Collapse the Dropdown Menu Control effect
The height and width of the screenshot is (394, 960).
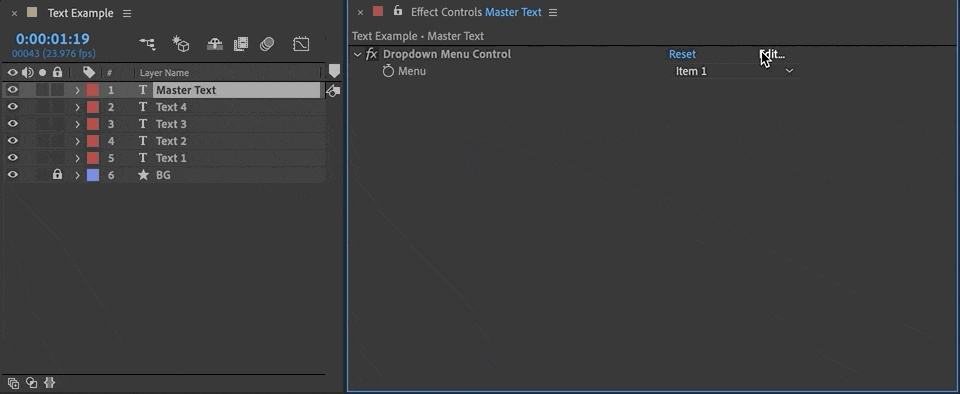(x=358, y=54)
